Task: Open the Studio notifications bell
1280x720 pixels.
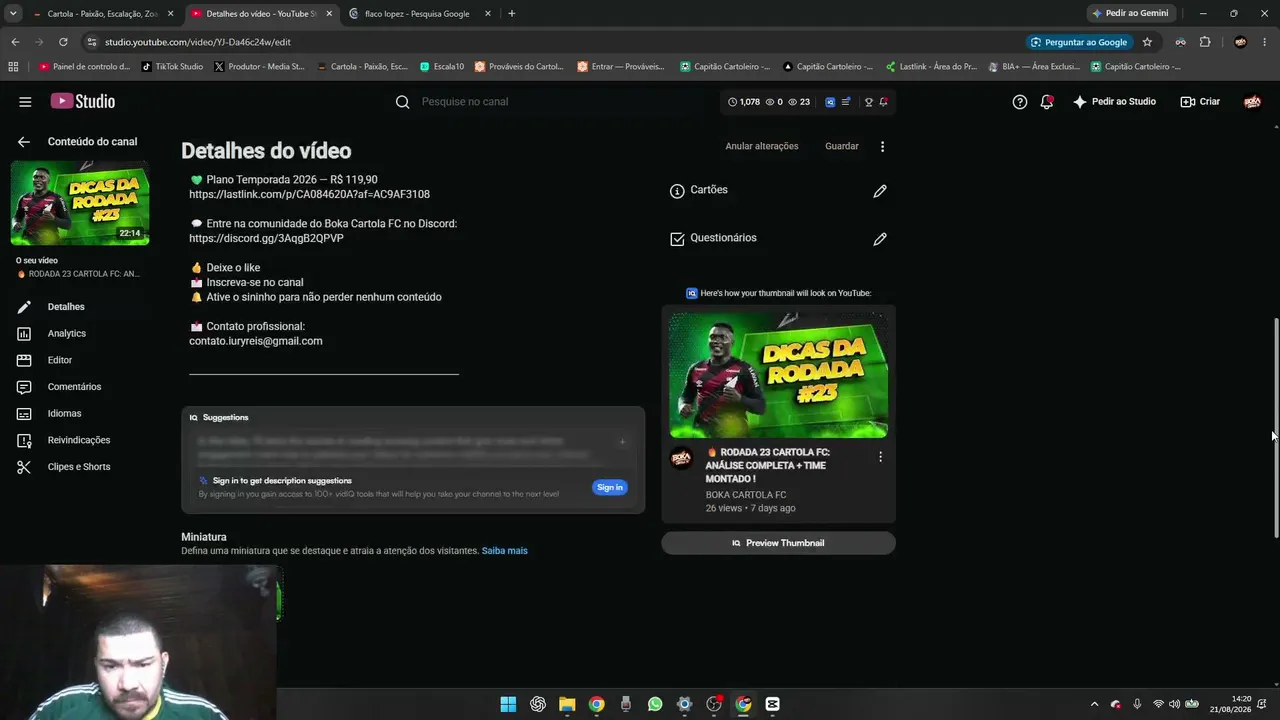Action: [1047, 102]
